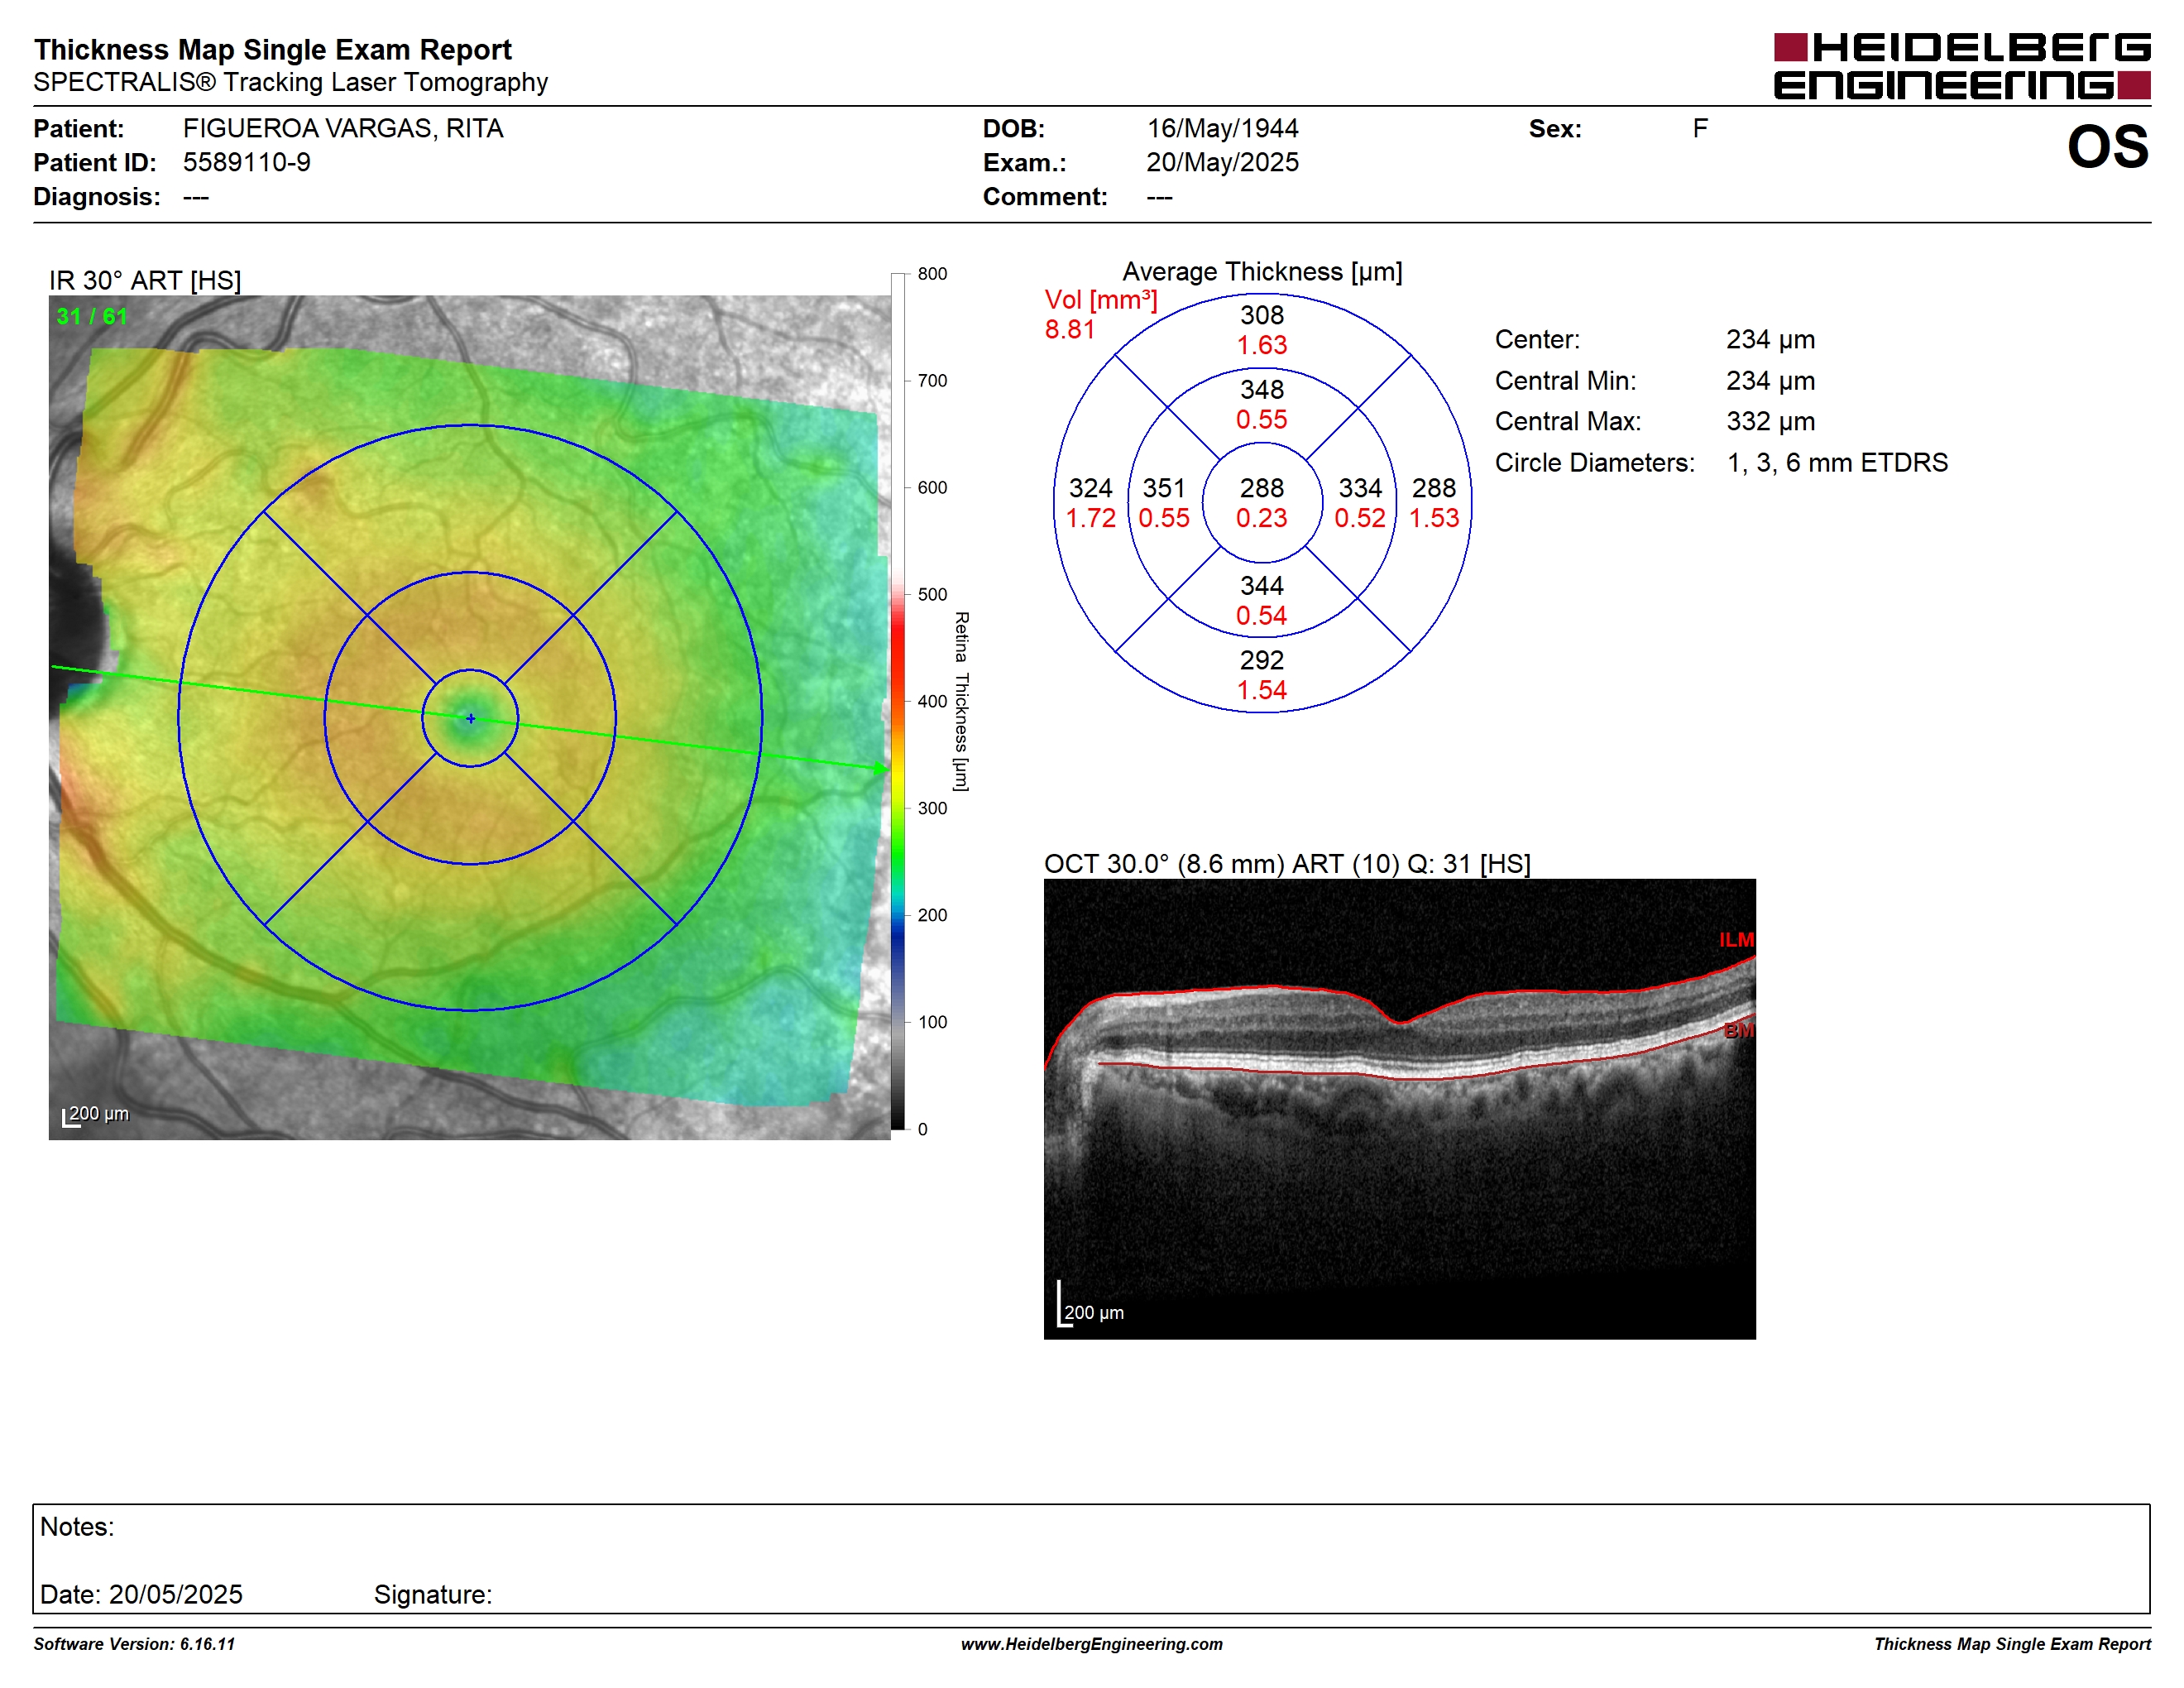Click the OS eye laterality label
Screen dimensions: 2184x1688
pyautogui.click(x=2107, y=147)
